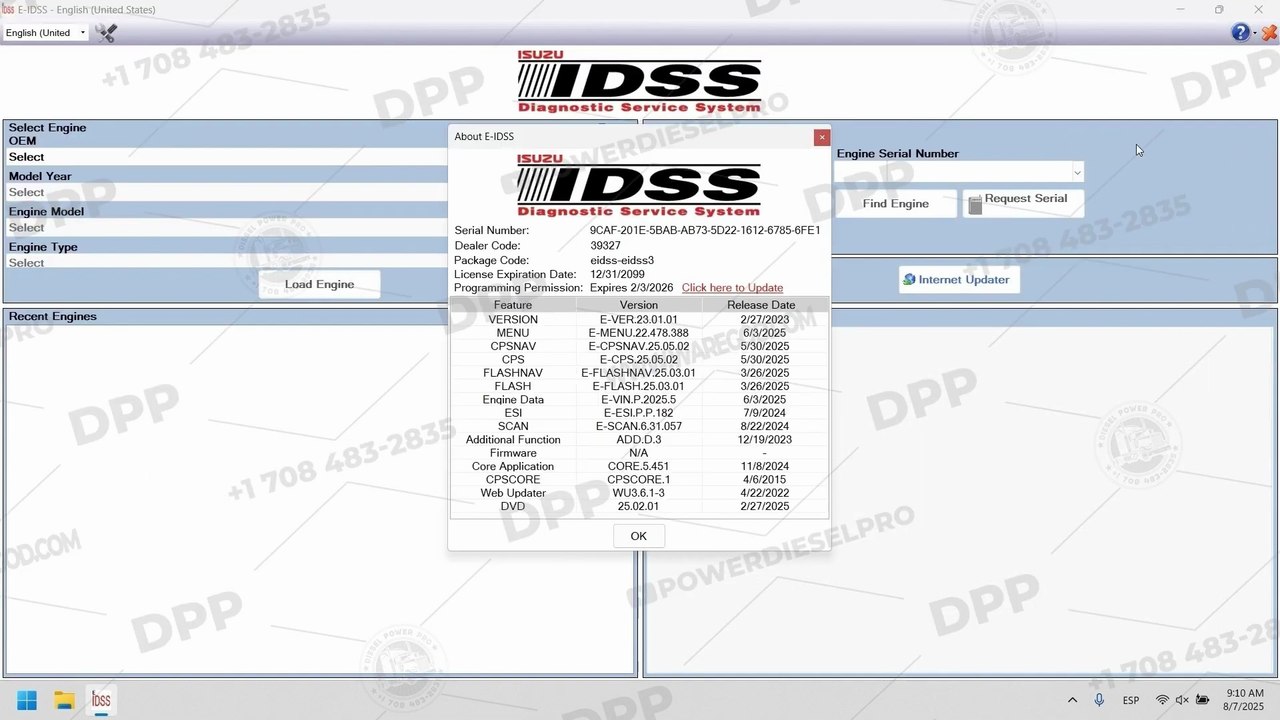The width and height of the screenshot is (1280, 720).
Task: Click the battery tray icon
Action: click(x=1203, y=700)
